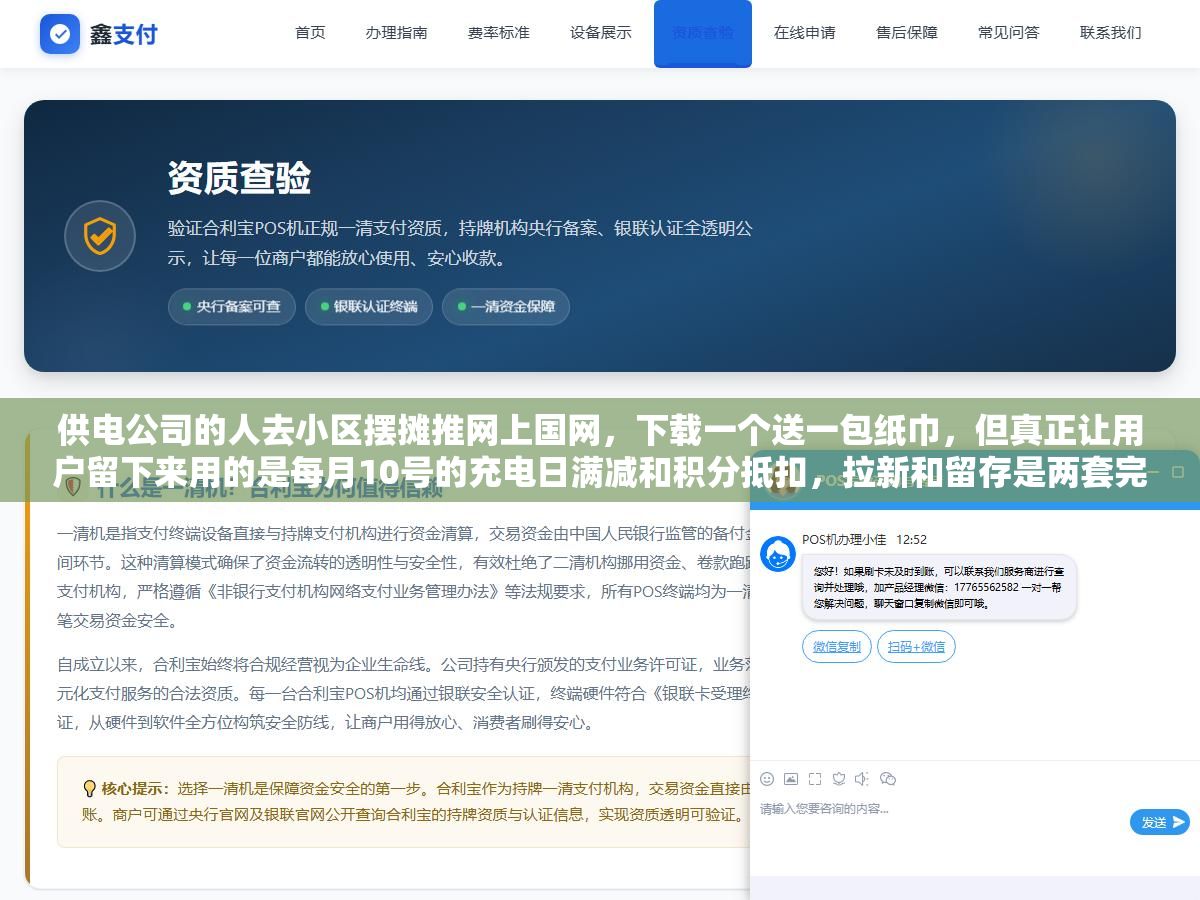The height and width of the screenshot is (900, 1200).
Task: Click the 鑫支付 logo checkmark icon
Action: pos(60,34)
